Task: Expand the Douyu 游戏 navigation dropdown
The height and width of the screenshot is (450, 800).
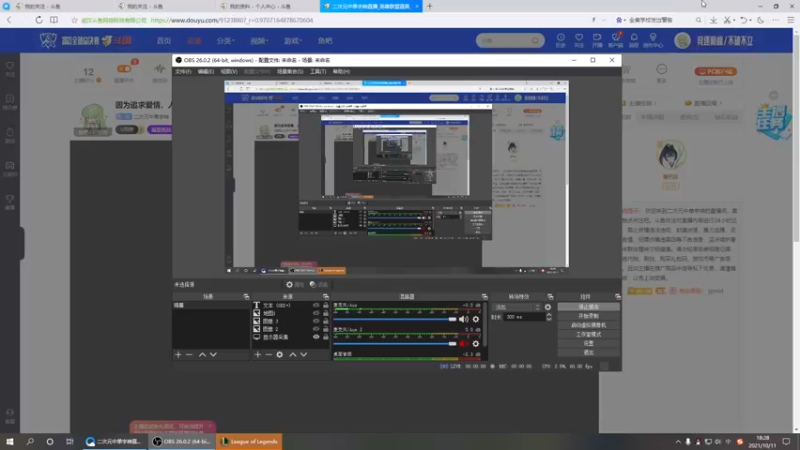Action: coord(293,40)
